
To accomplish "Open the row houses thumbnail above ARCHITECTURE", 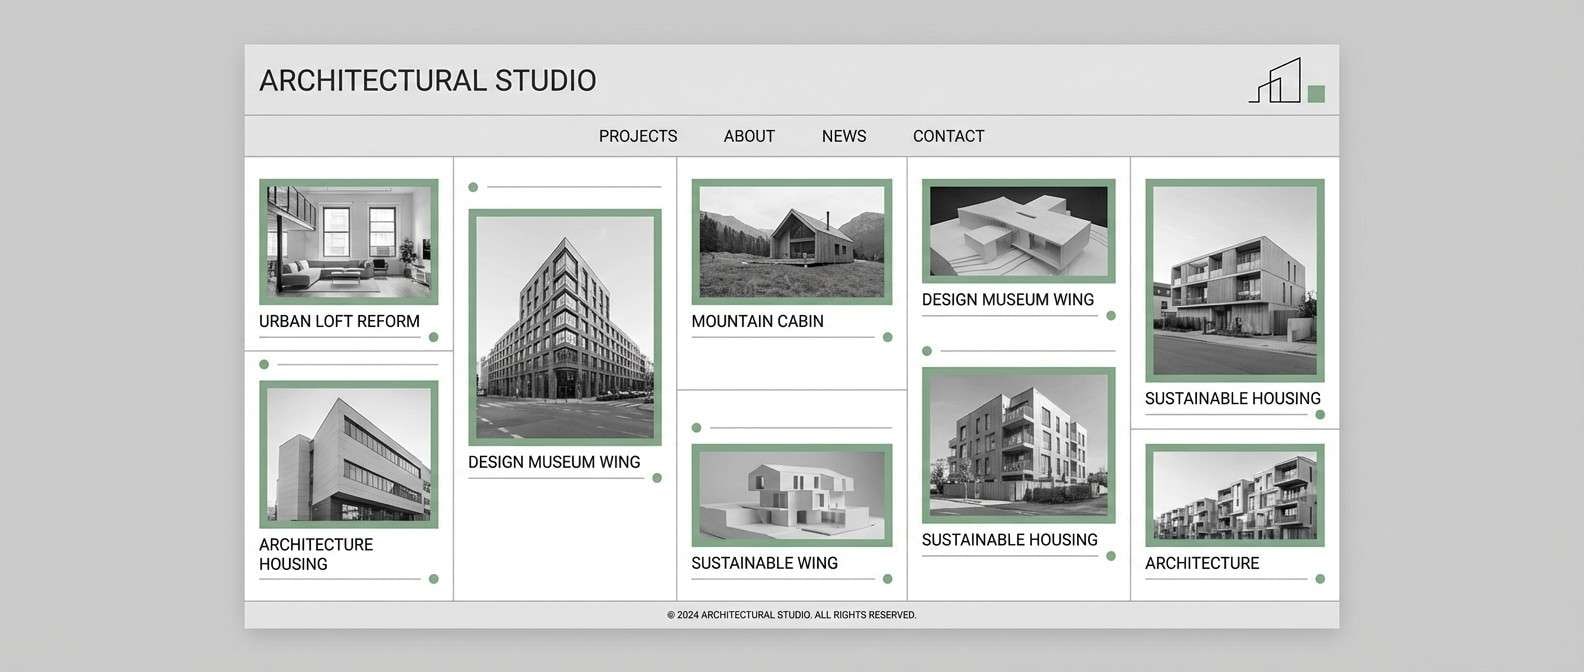I will (x=1234, y=495).
